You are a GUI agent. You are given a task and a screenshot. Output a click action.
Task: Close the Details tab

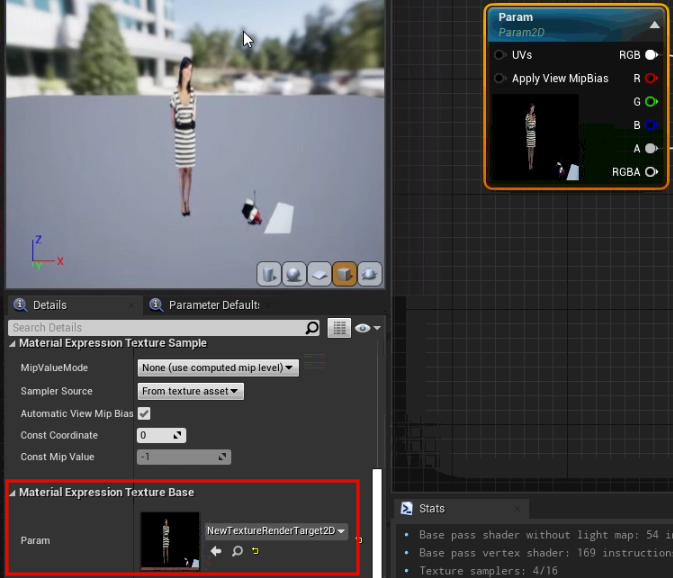[131, 305]
